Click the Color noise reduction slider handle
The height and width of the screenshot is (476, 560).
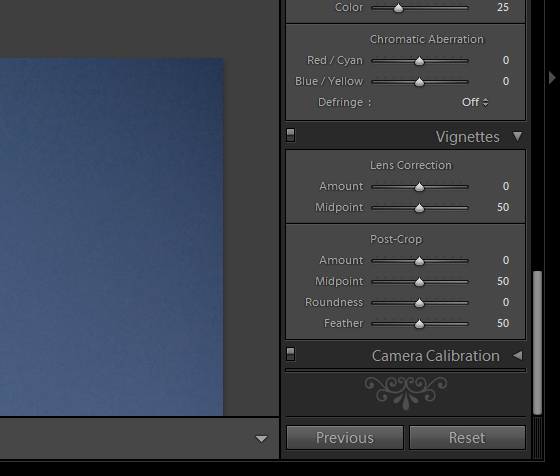(x=398, y=8)
